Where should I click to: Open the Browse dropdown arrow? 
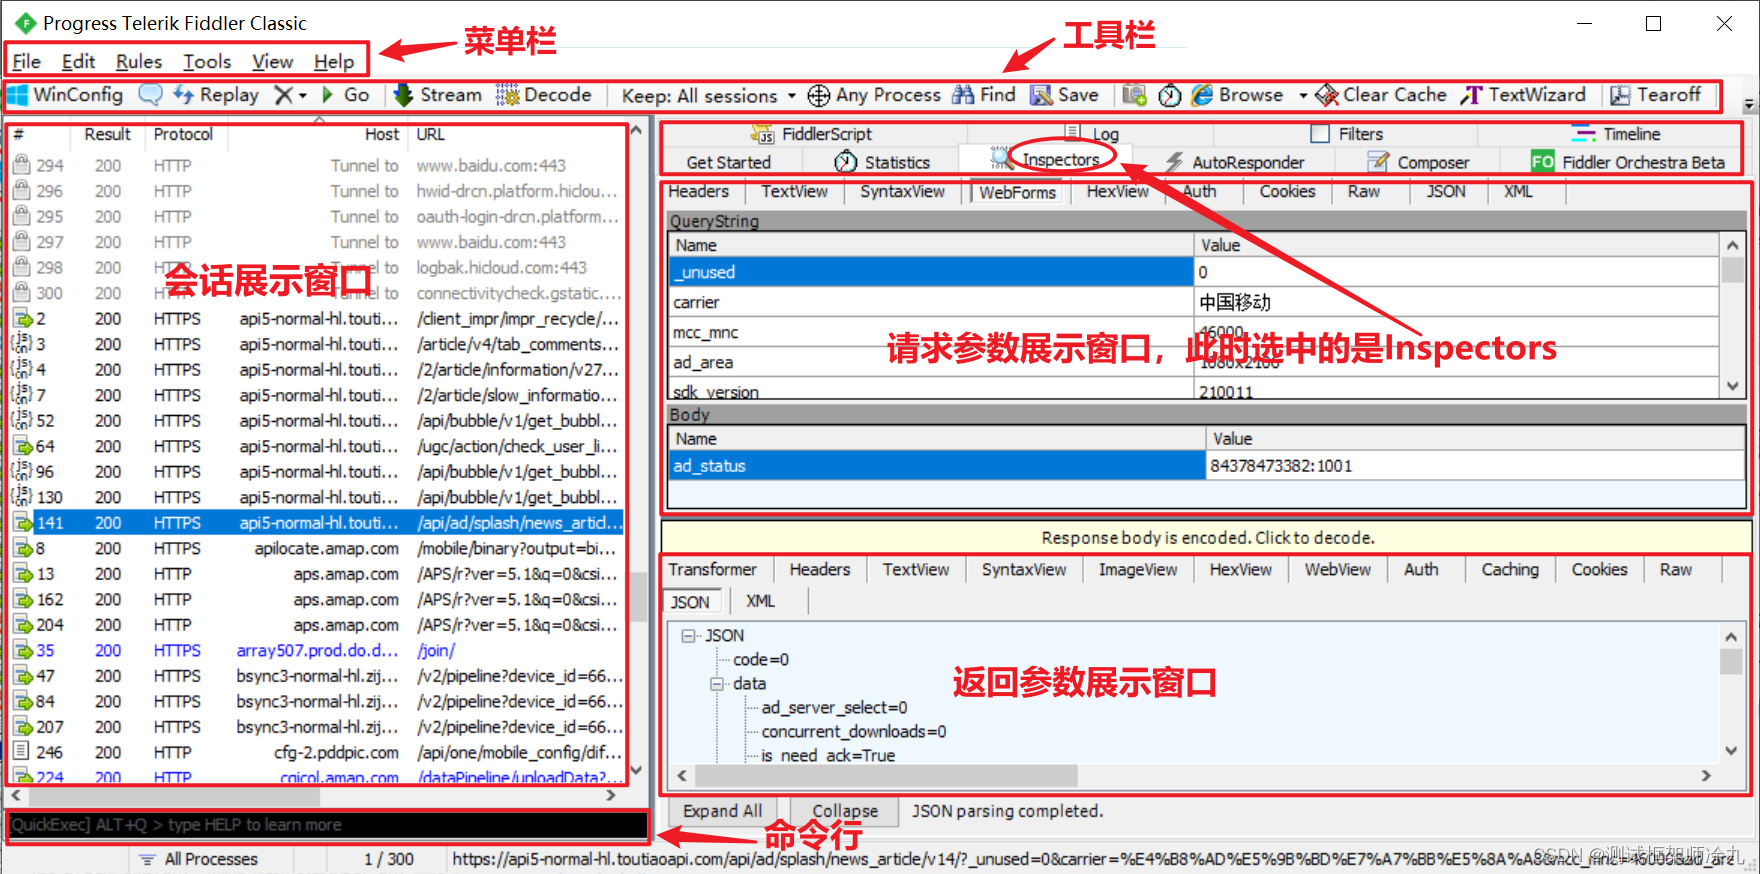tap(1303, 96)
